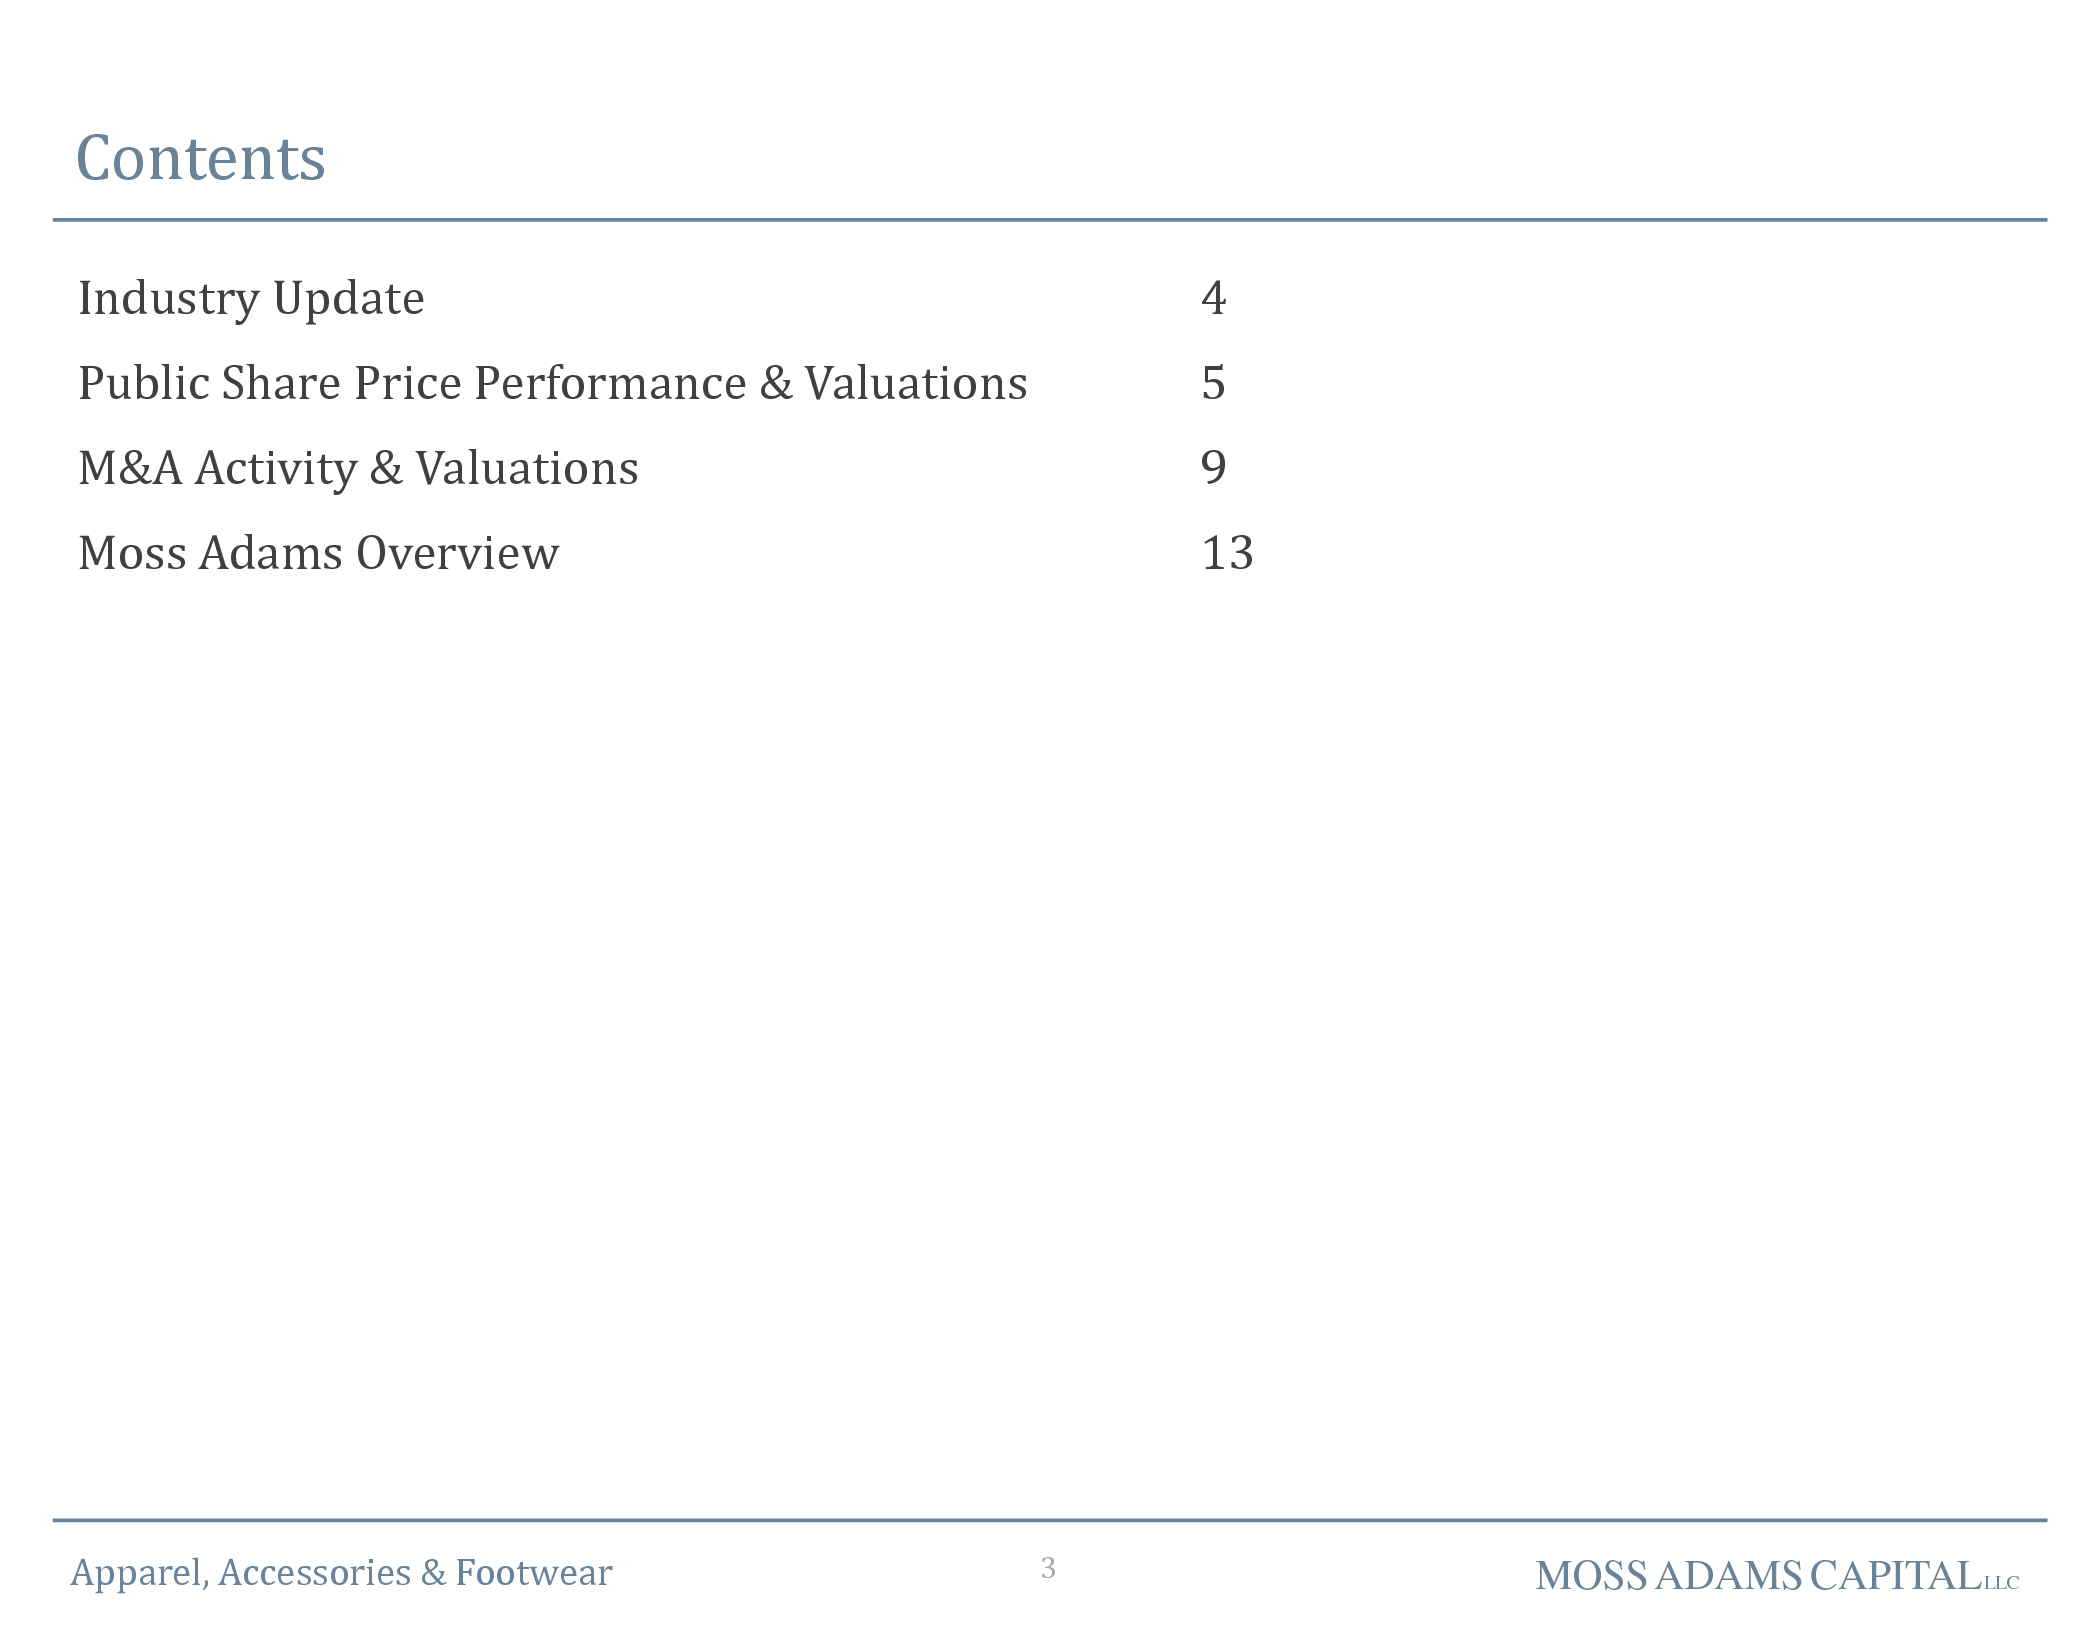Click the small LLC text in logo
This screenshot has width=2100, height=1640.
click(x=2002, y=1583)
